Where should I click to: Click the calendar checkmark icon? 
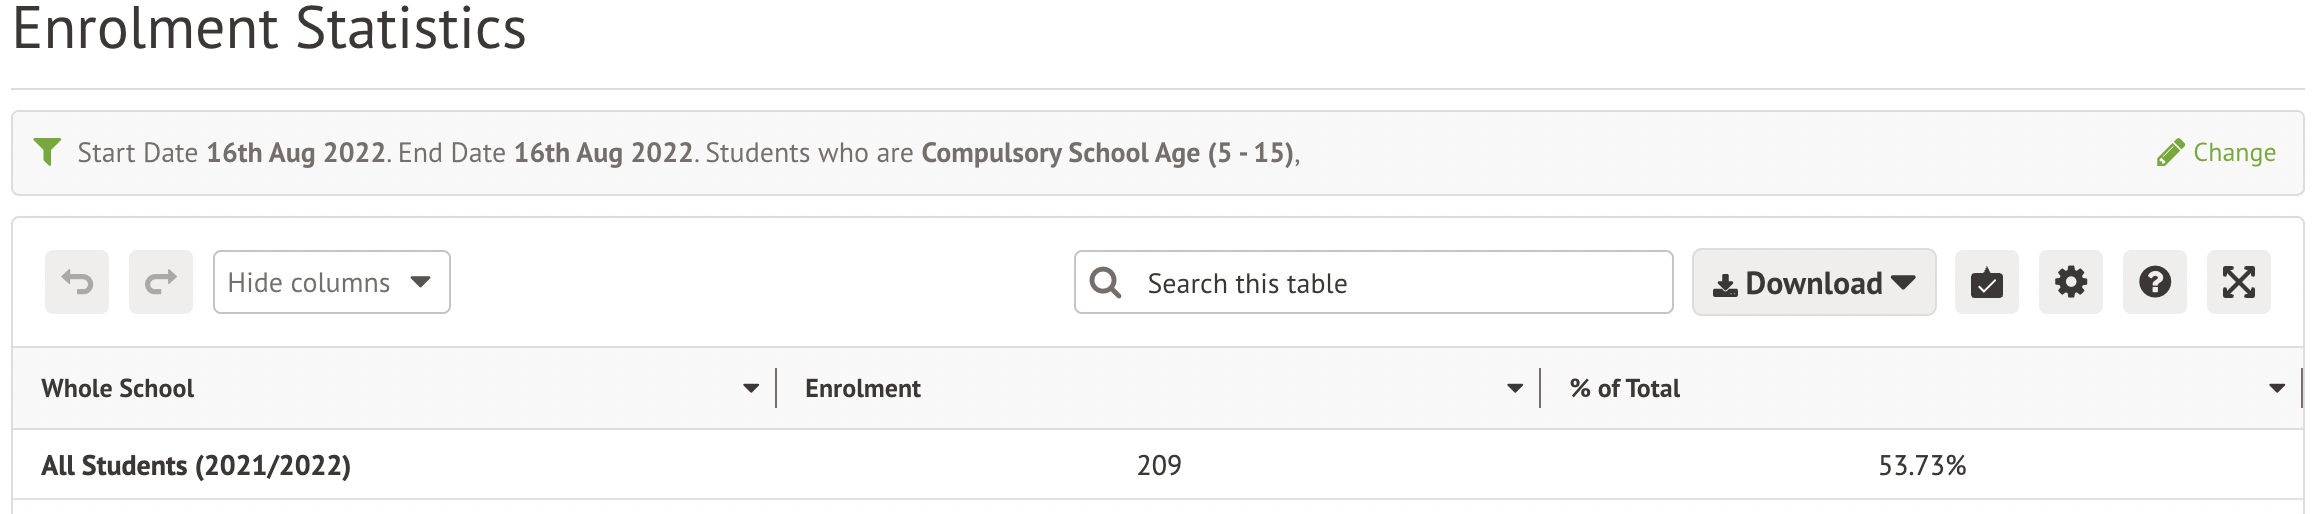click(x=1987, y=283)
